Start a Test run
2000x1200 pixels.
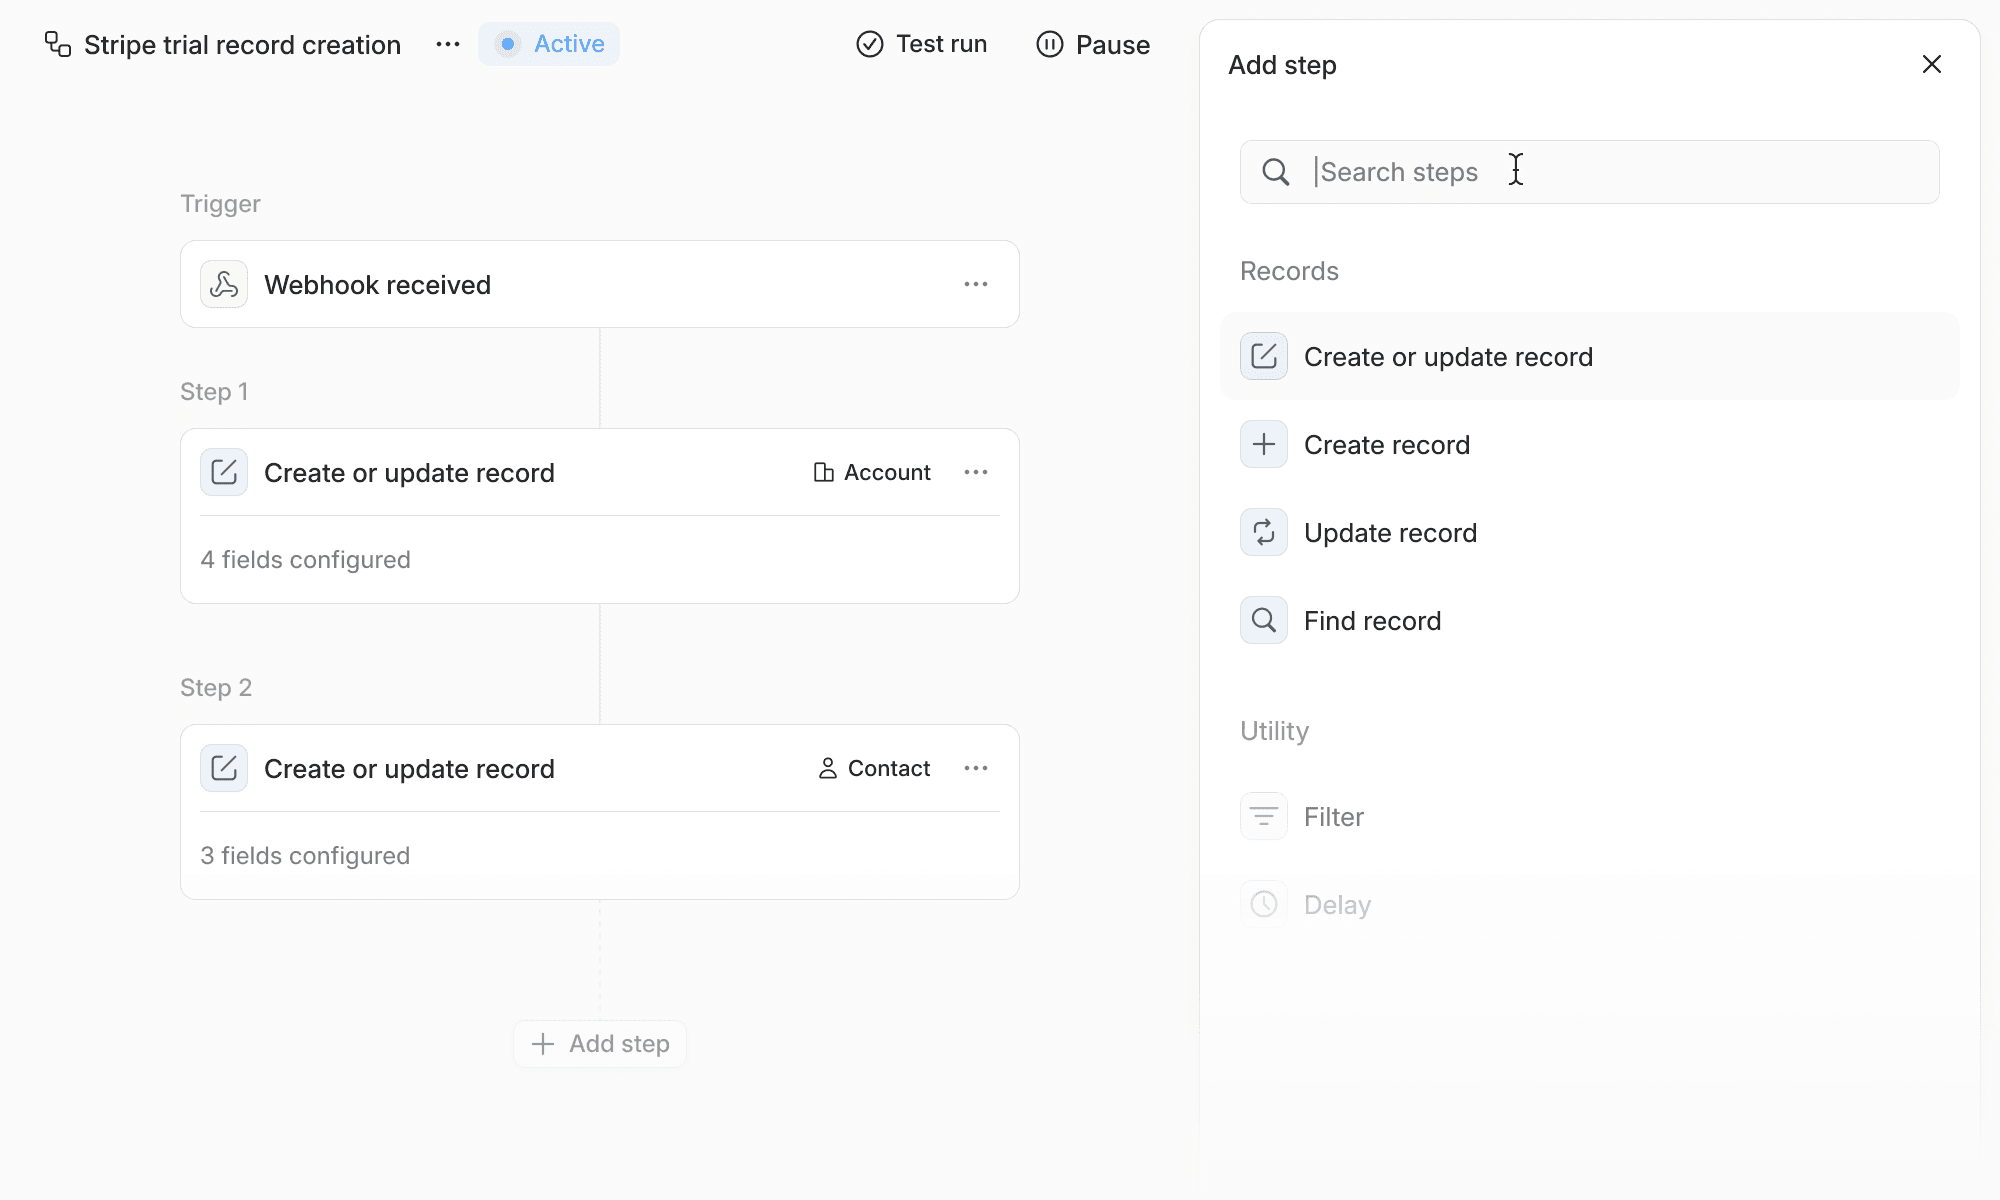coord(921,44)
